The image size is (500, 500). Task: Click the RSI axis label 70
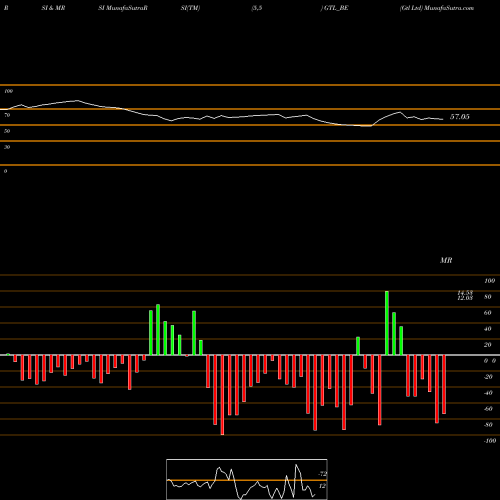click(7, 115)
